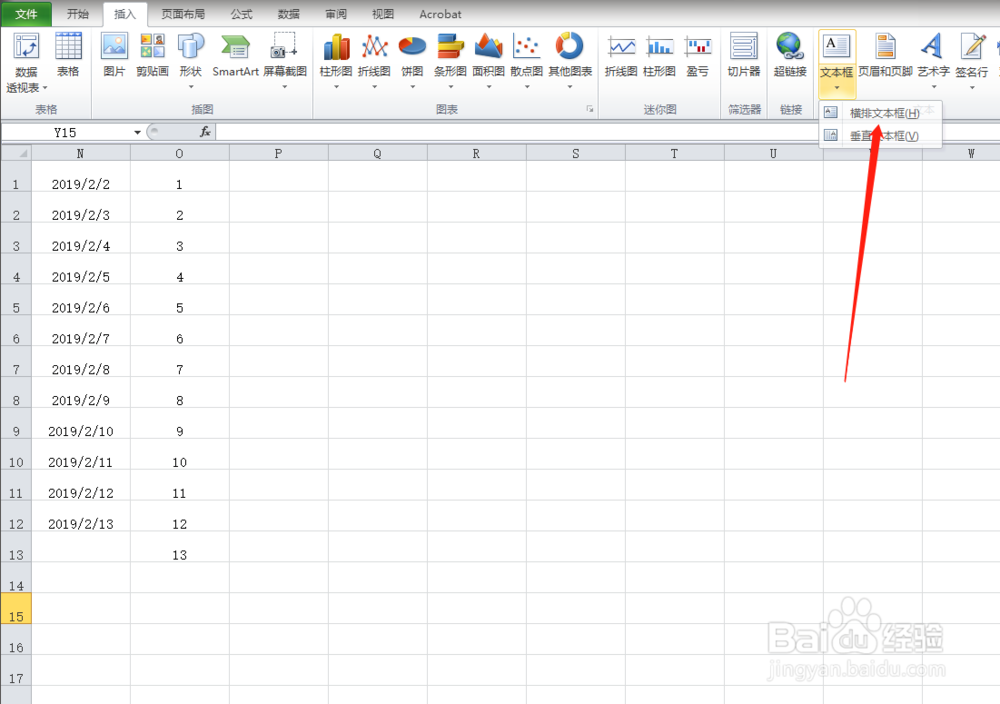Select column O header
1000x704 pixels.
(x=179, y=153)
